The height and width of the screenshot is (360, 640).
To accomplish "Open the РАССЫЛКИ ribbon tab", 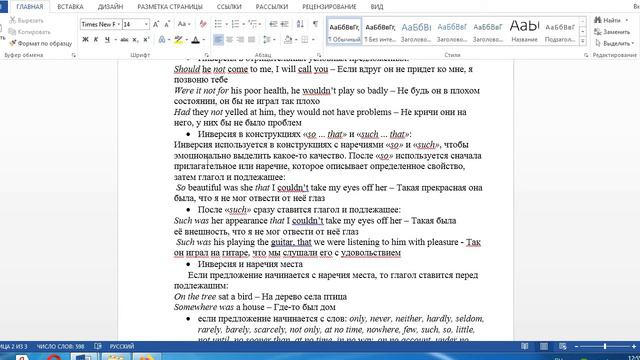I will tap(271, 7).
